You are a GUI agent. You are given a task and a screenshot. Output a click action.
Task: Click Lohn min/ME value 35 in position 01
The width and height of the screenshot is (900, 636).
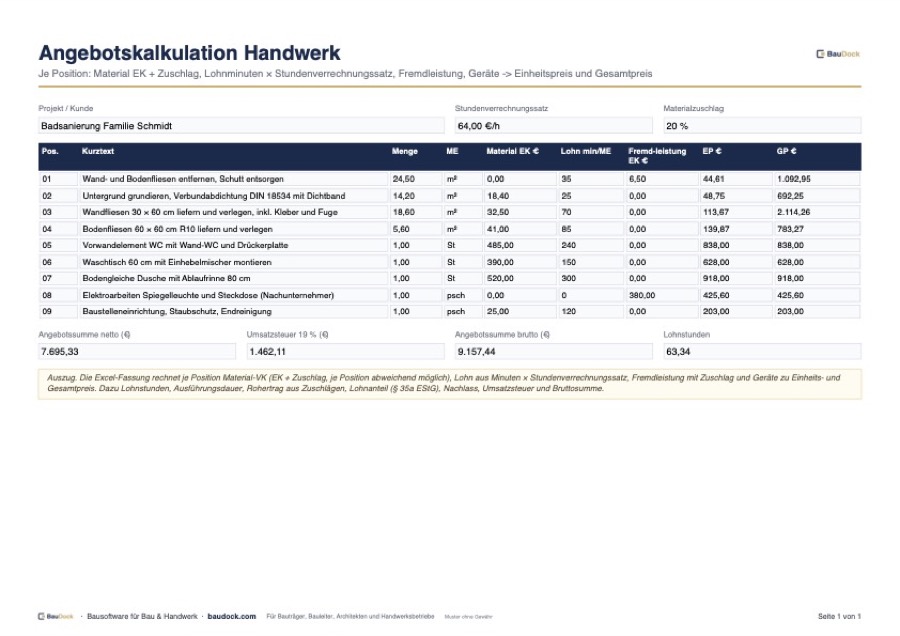591,179
